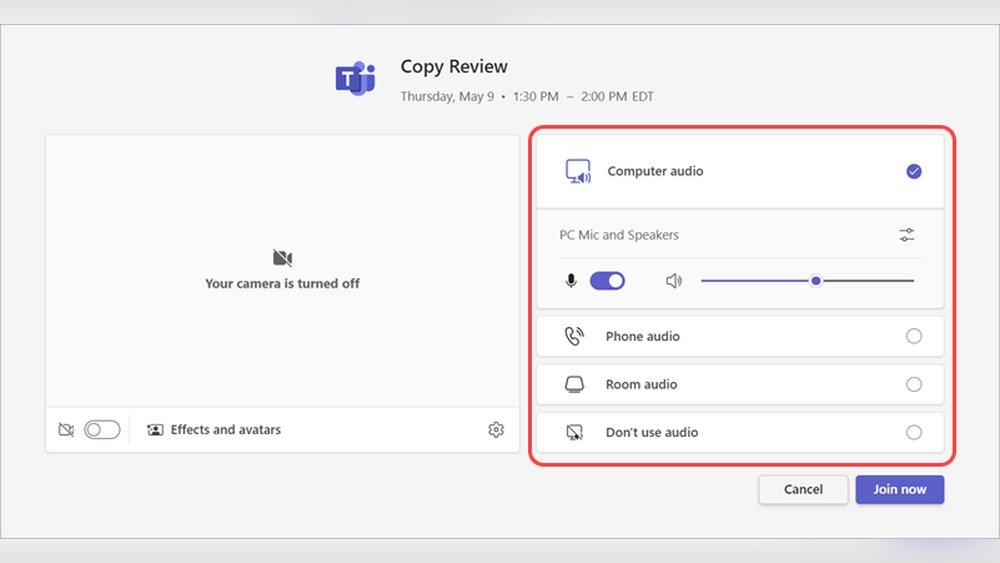Click the PC Mic and Speakers label
The height and width of the screenshot is (563, 1000).
click(619, 235)
